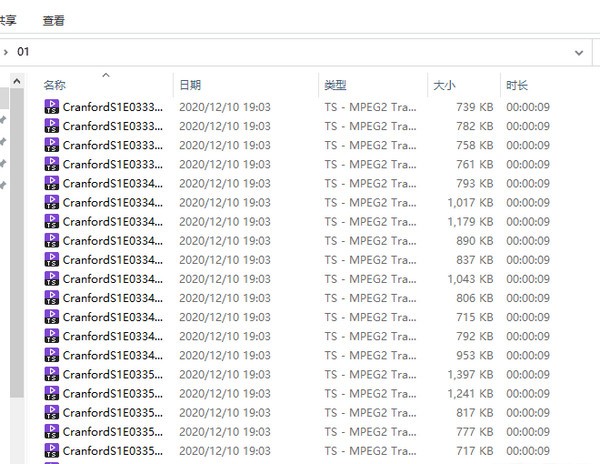600x464 pixels.
Task: Click the type cell in the 837 KB row
Action: coord(370,260)
